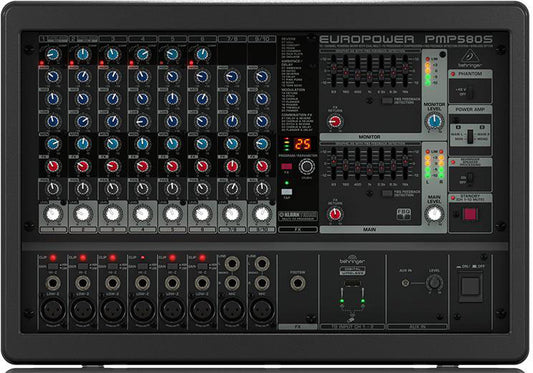Click channel 9/10 left line input jack
The height and width of the screenshot is (373, 533).
[x=262, y=264]
